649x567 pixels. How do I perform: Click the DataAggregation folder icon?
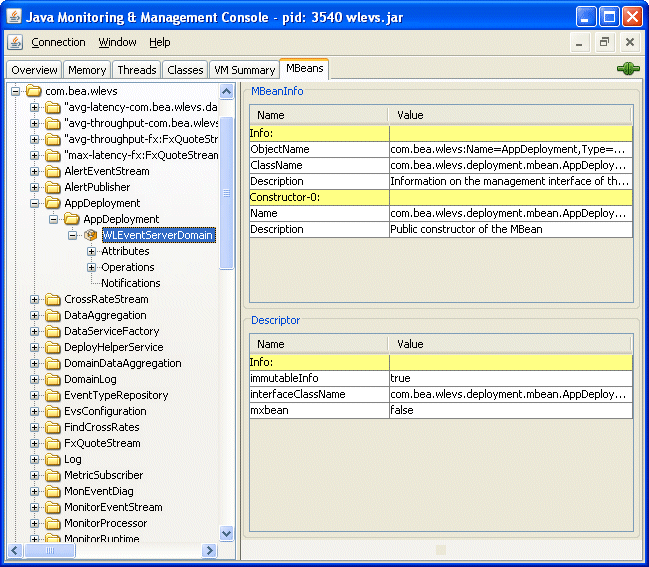click(53, 315)
